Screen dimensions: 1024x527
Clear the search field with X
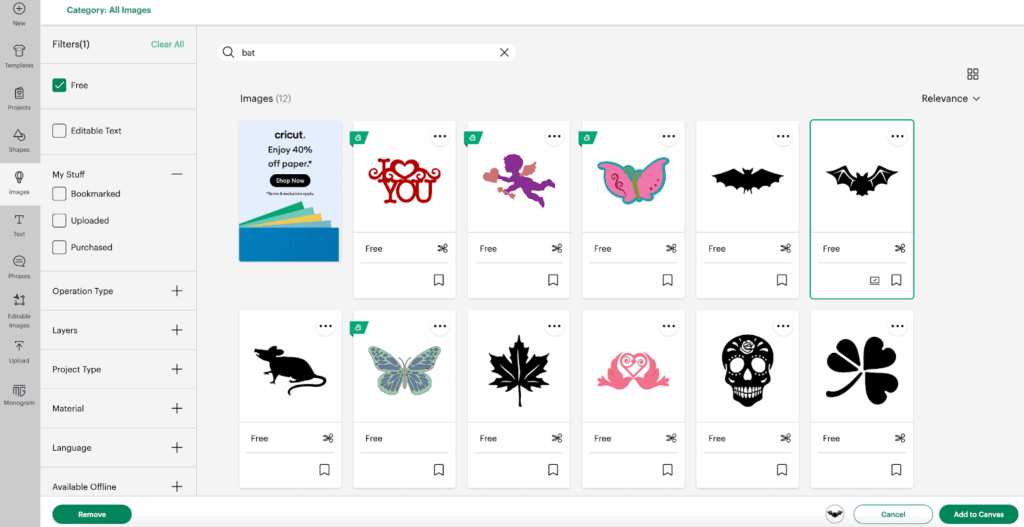[504, 53]
